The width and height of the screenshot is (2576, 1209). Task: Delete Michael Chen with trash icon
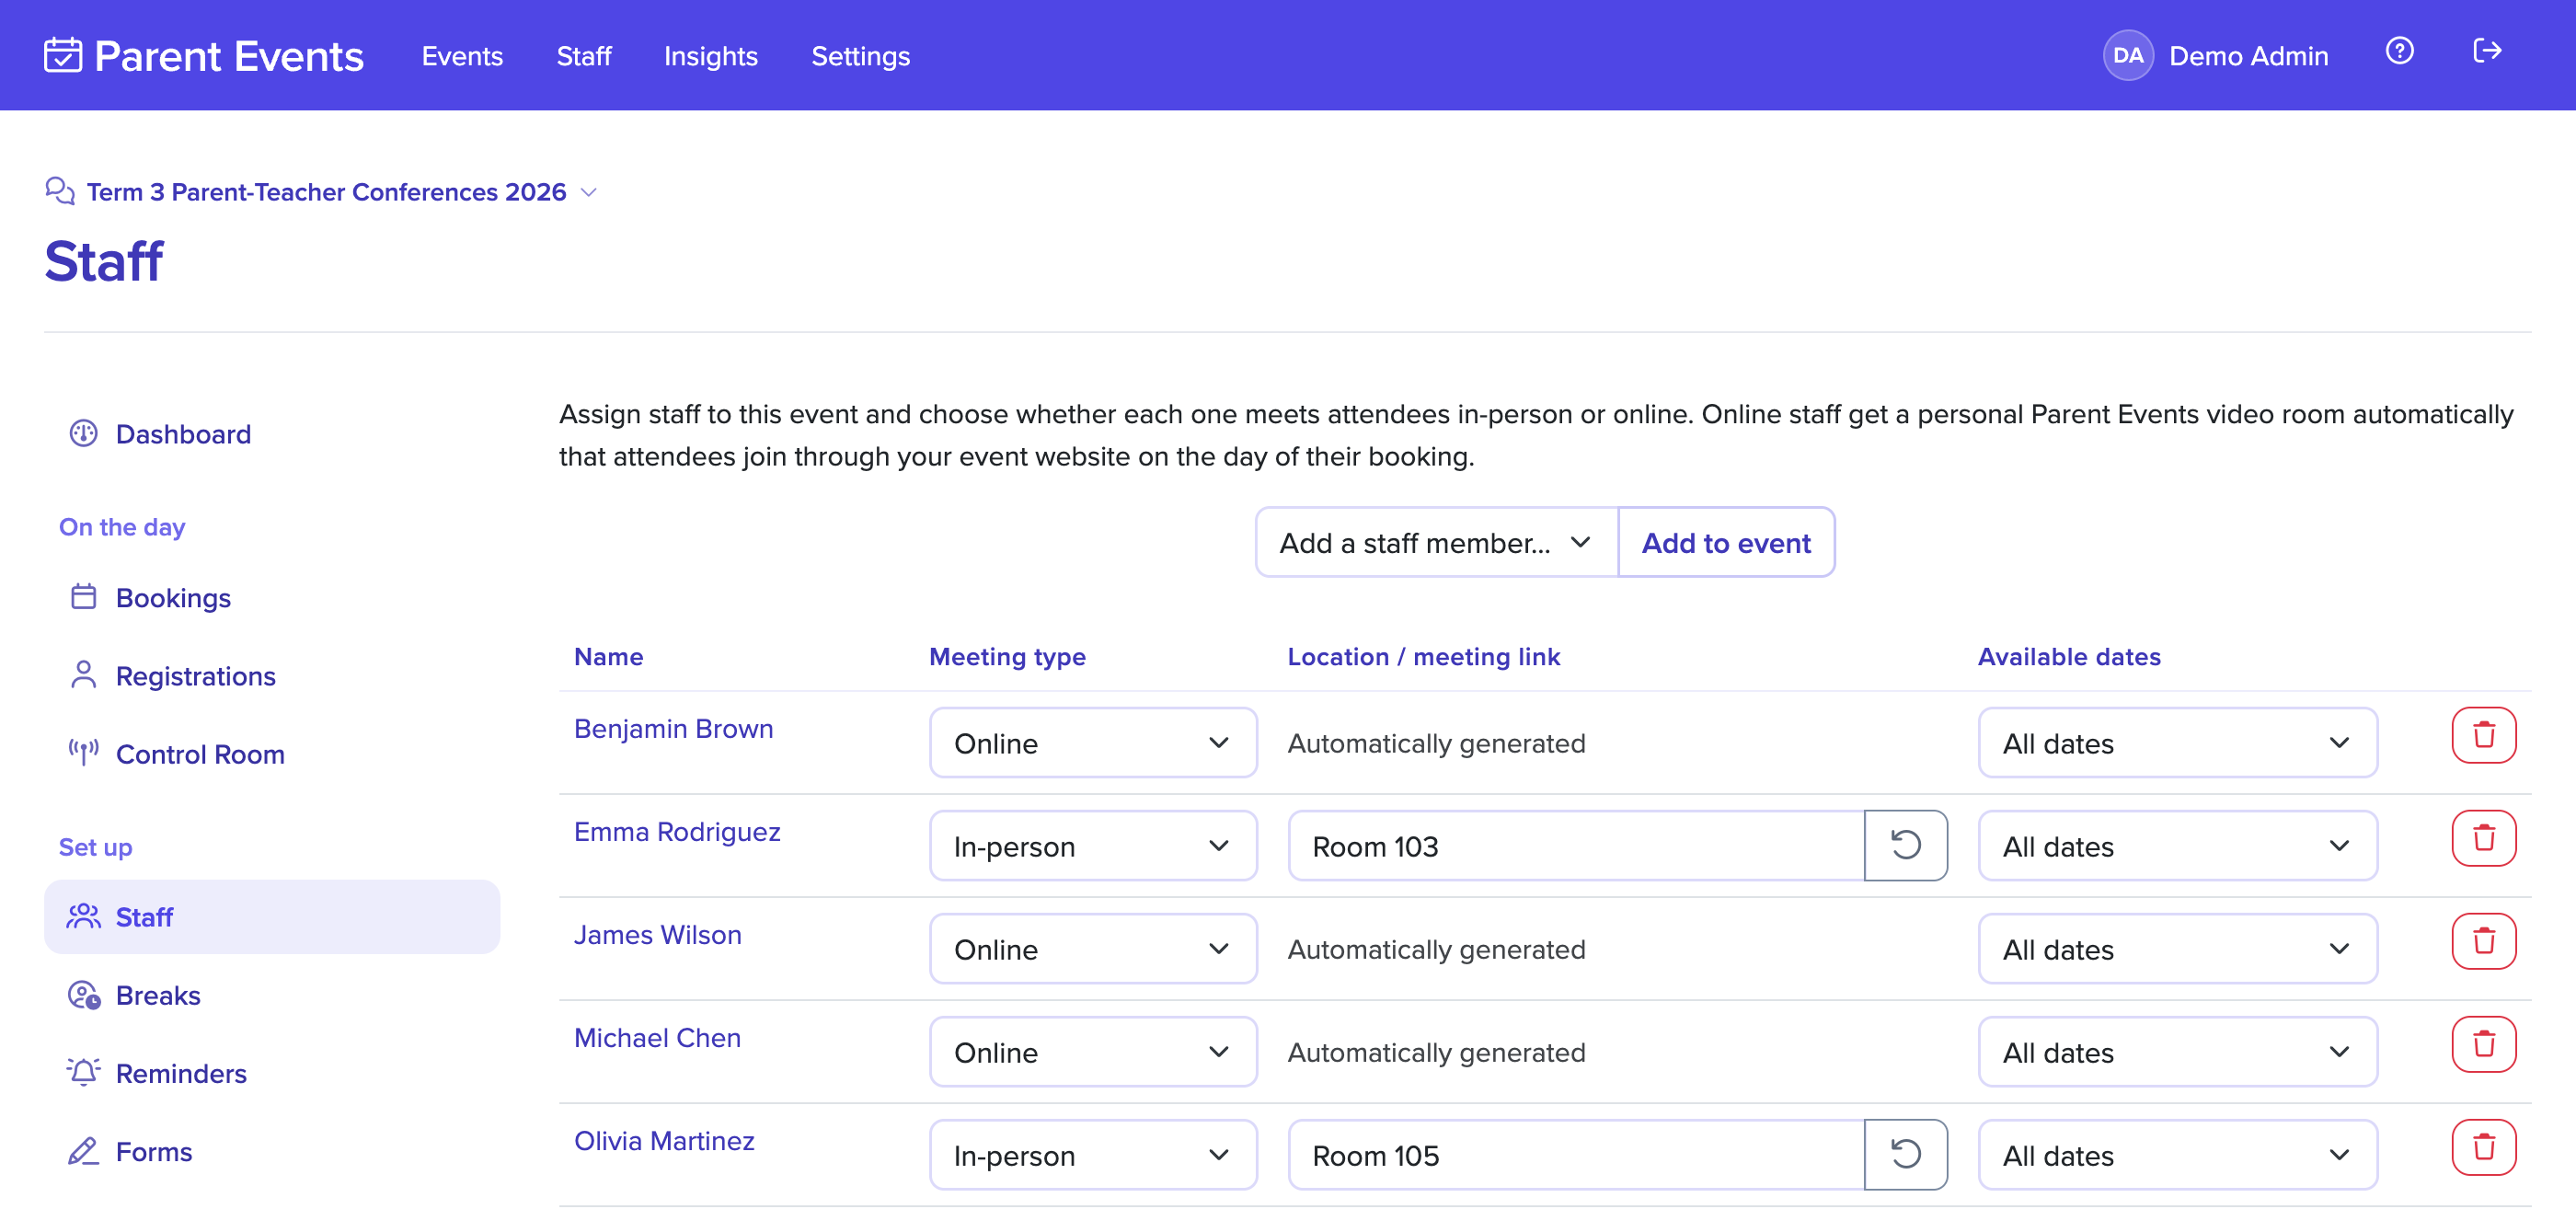[x=2483, y=1044]
